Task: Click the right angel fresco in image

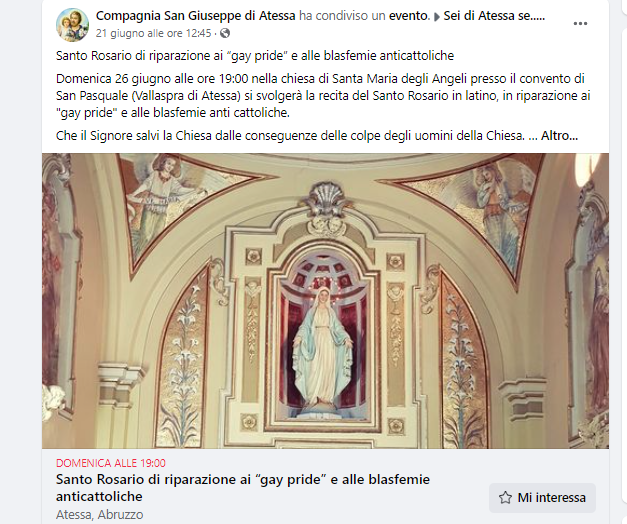Action: pos(490,208)
